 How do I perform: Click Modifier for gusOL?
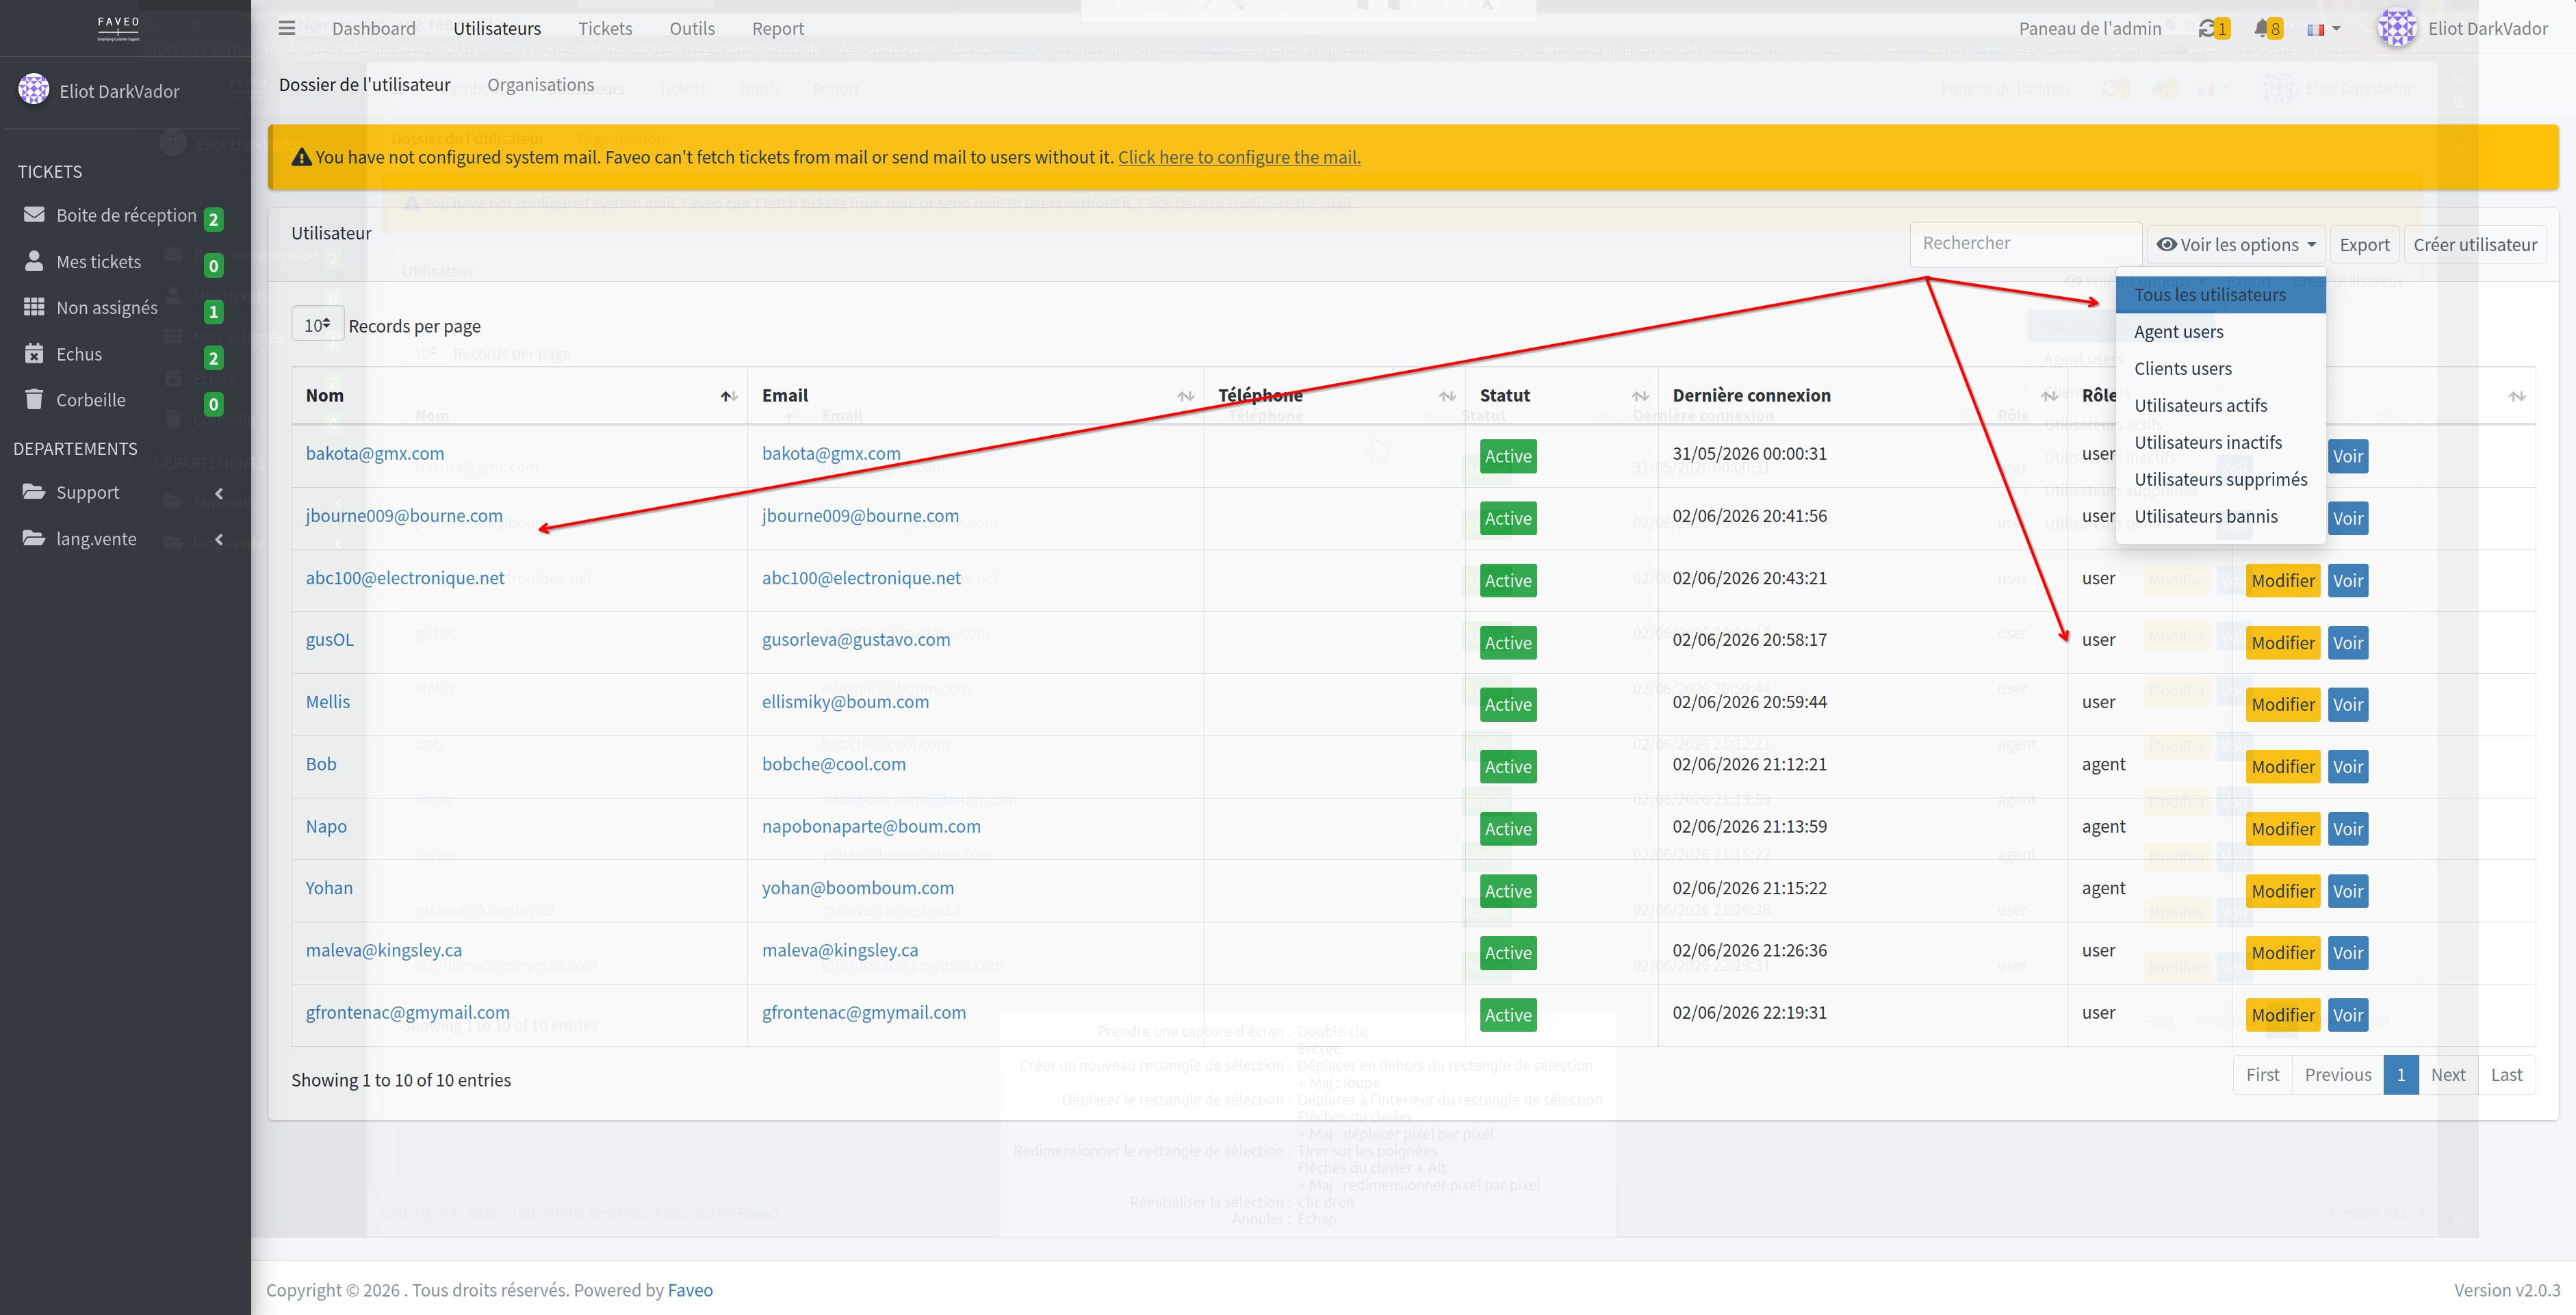pyautogui.click(x=2283, y=642)
